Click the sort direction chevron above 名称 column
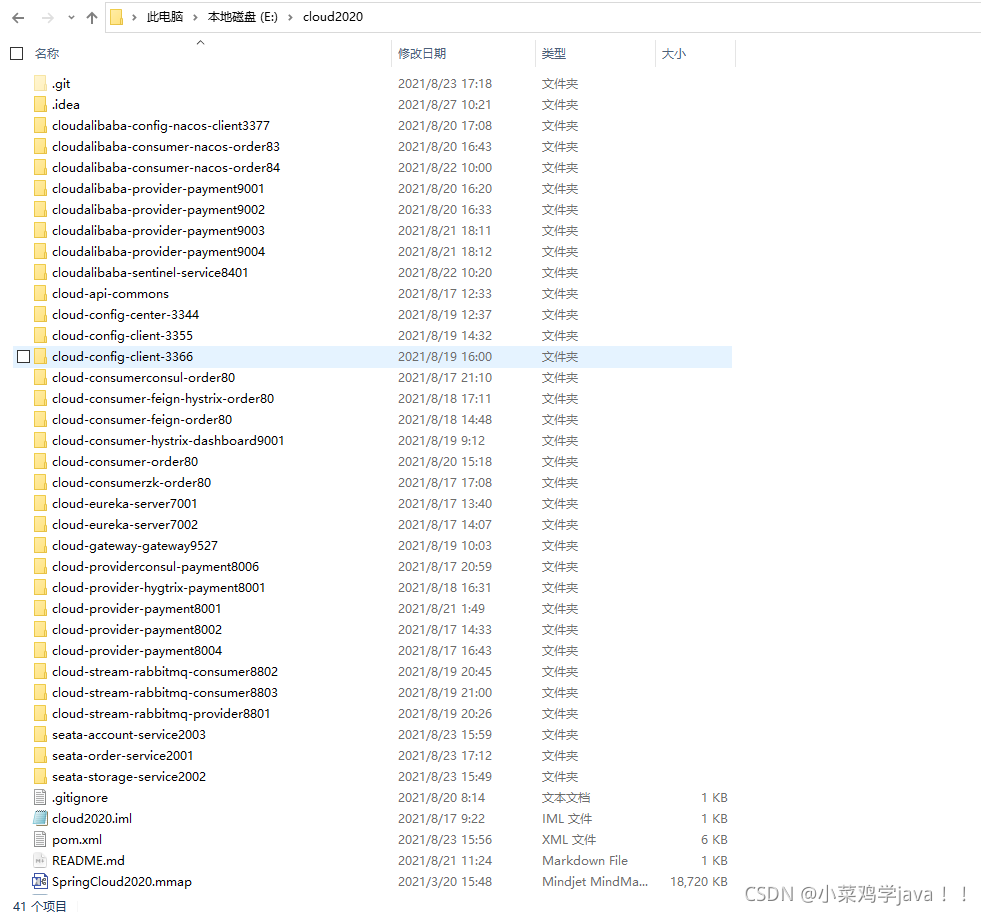Viewport: 981px width, 915px height. click(200, 41)
